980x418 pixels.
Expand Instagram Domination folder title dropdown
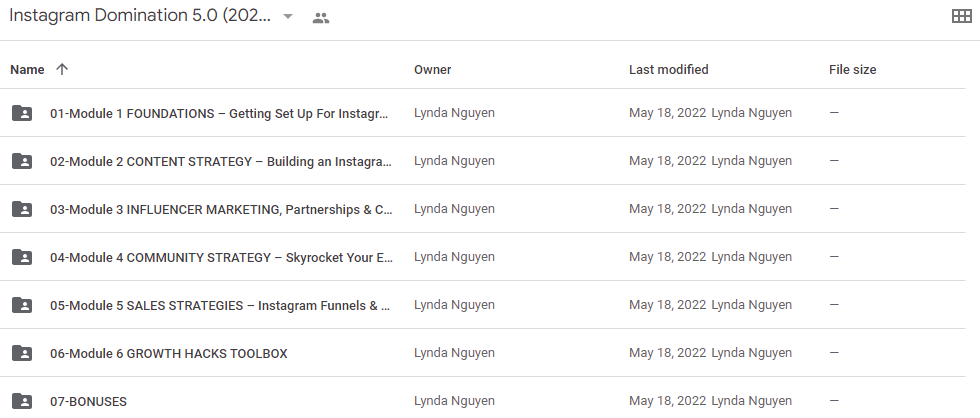coord(288,17)
